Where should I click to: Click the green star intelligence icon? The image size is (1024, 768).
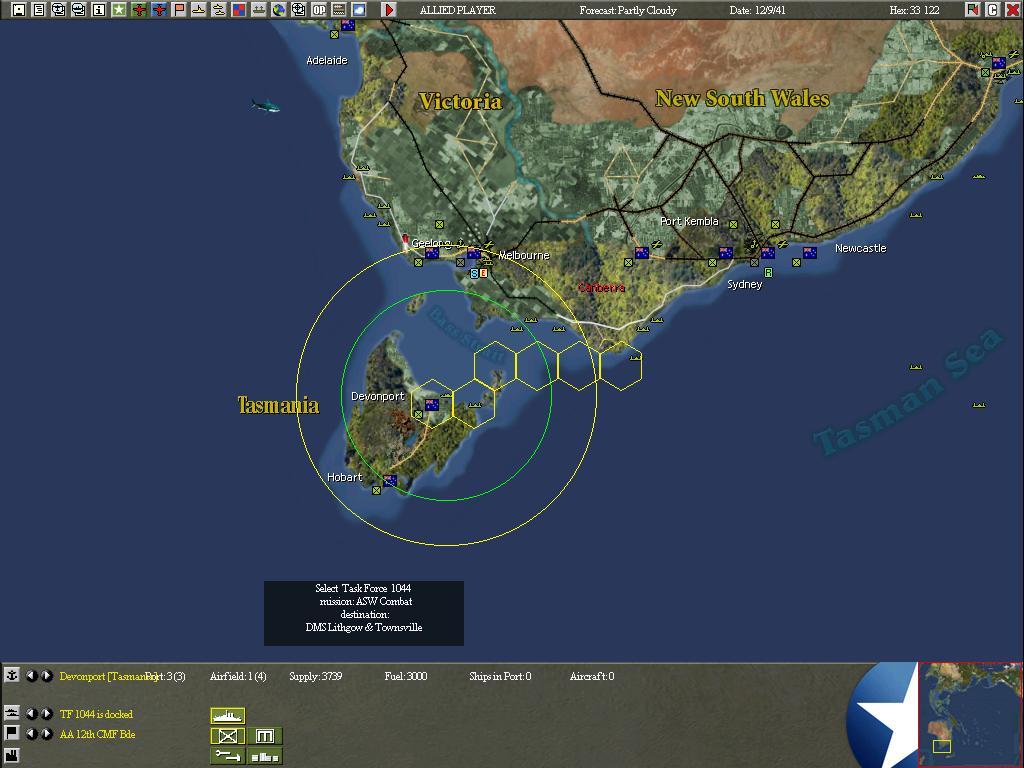point(119,10)
